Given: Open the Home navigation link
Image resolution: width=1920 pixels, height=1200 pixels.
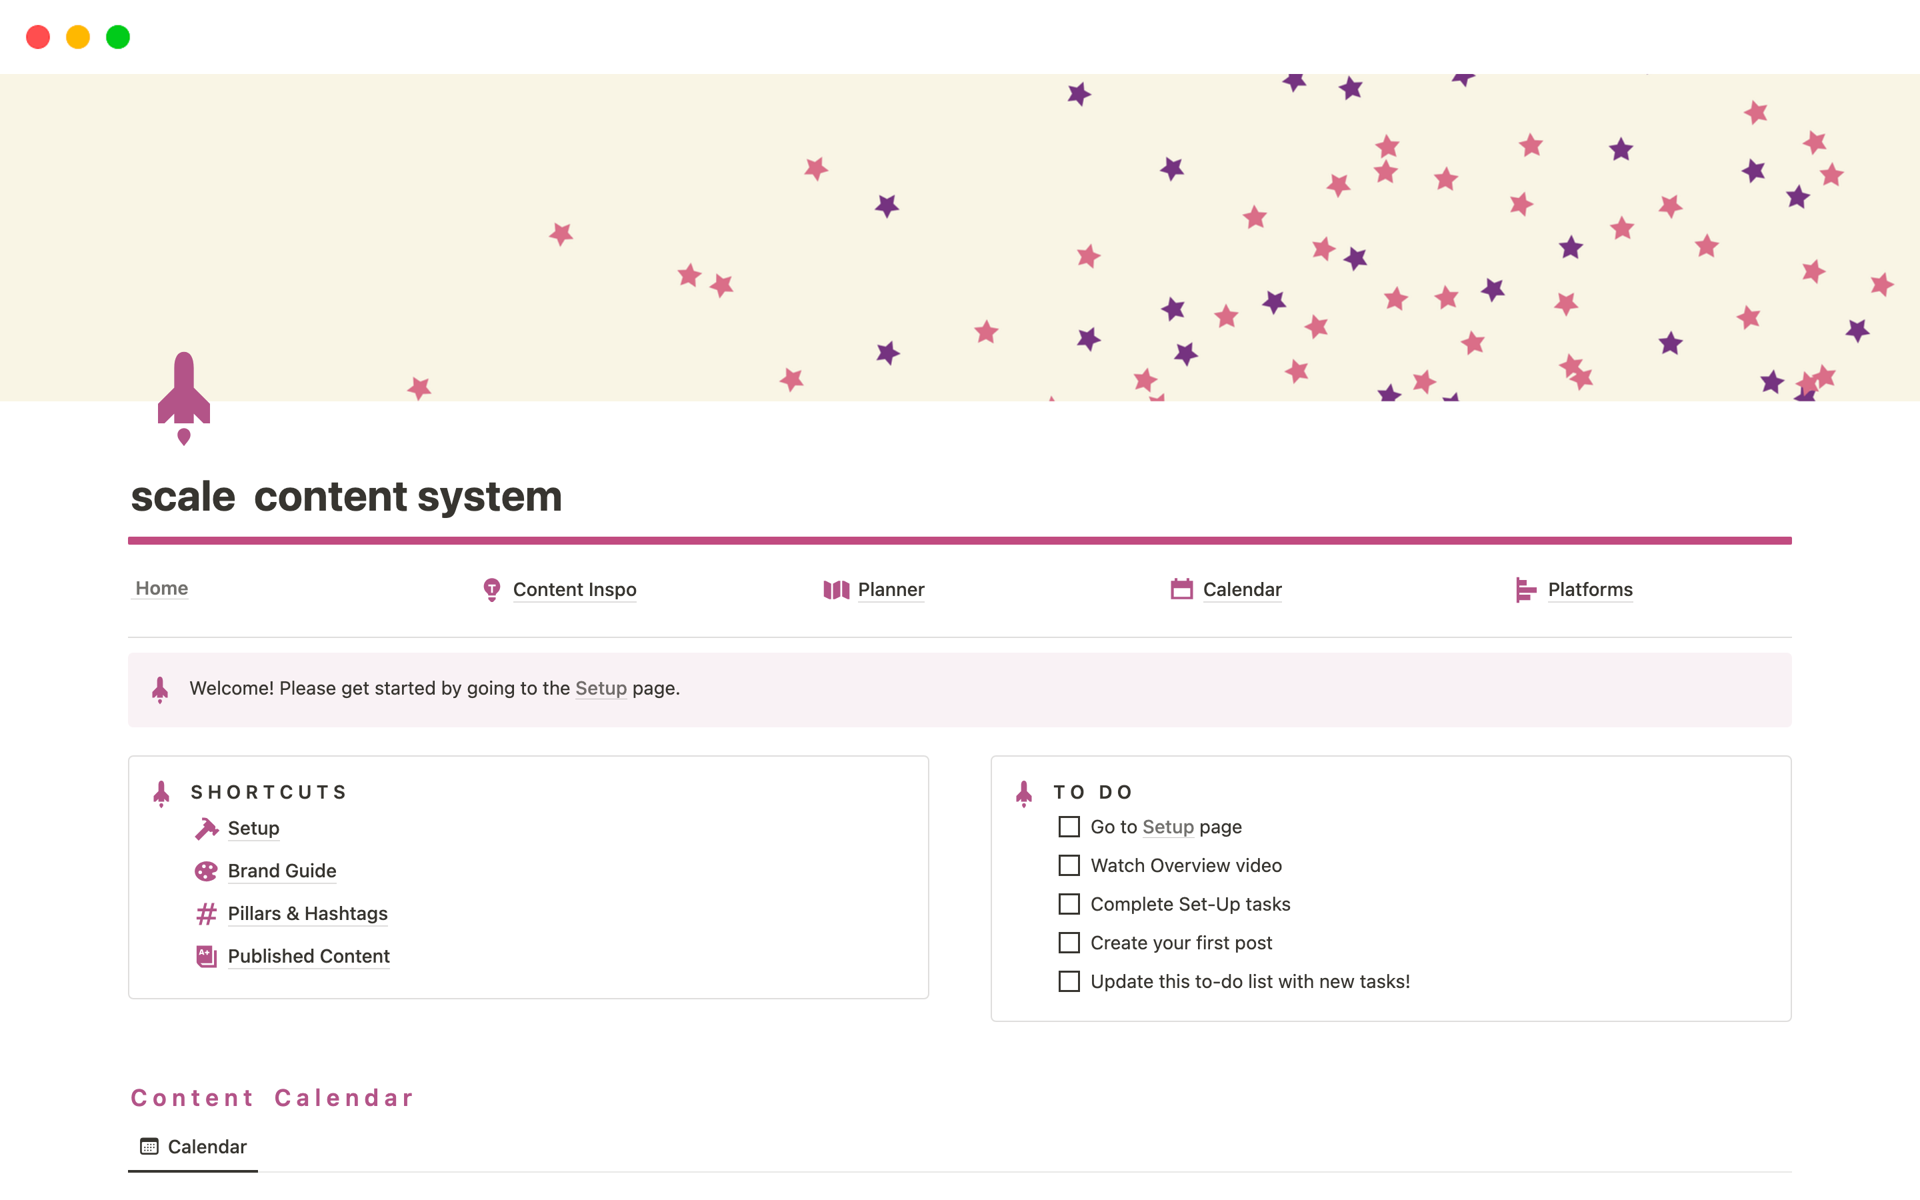Looking at the screenshot, I should 162,589.
